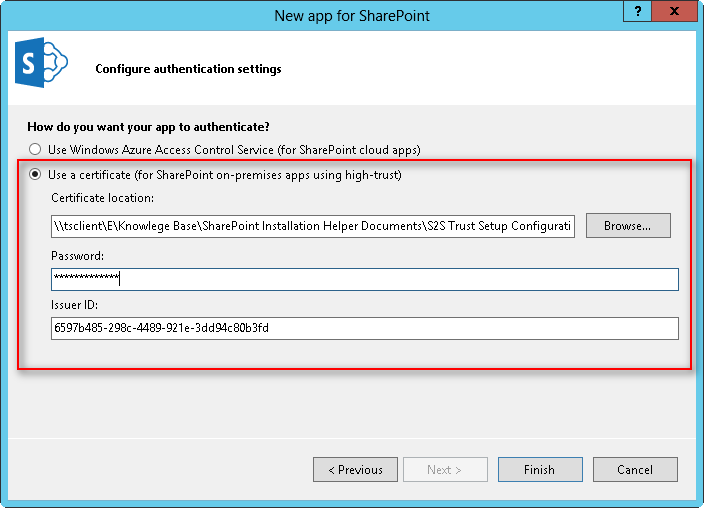Click the Issuer ID label

pyautogui.click(x=75, y=304)
